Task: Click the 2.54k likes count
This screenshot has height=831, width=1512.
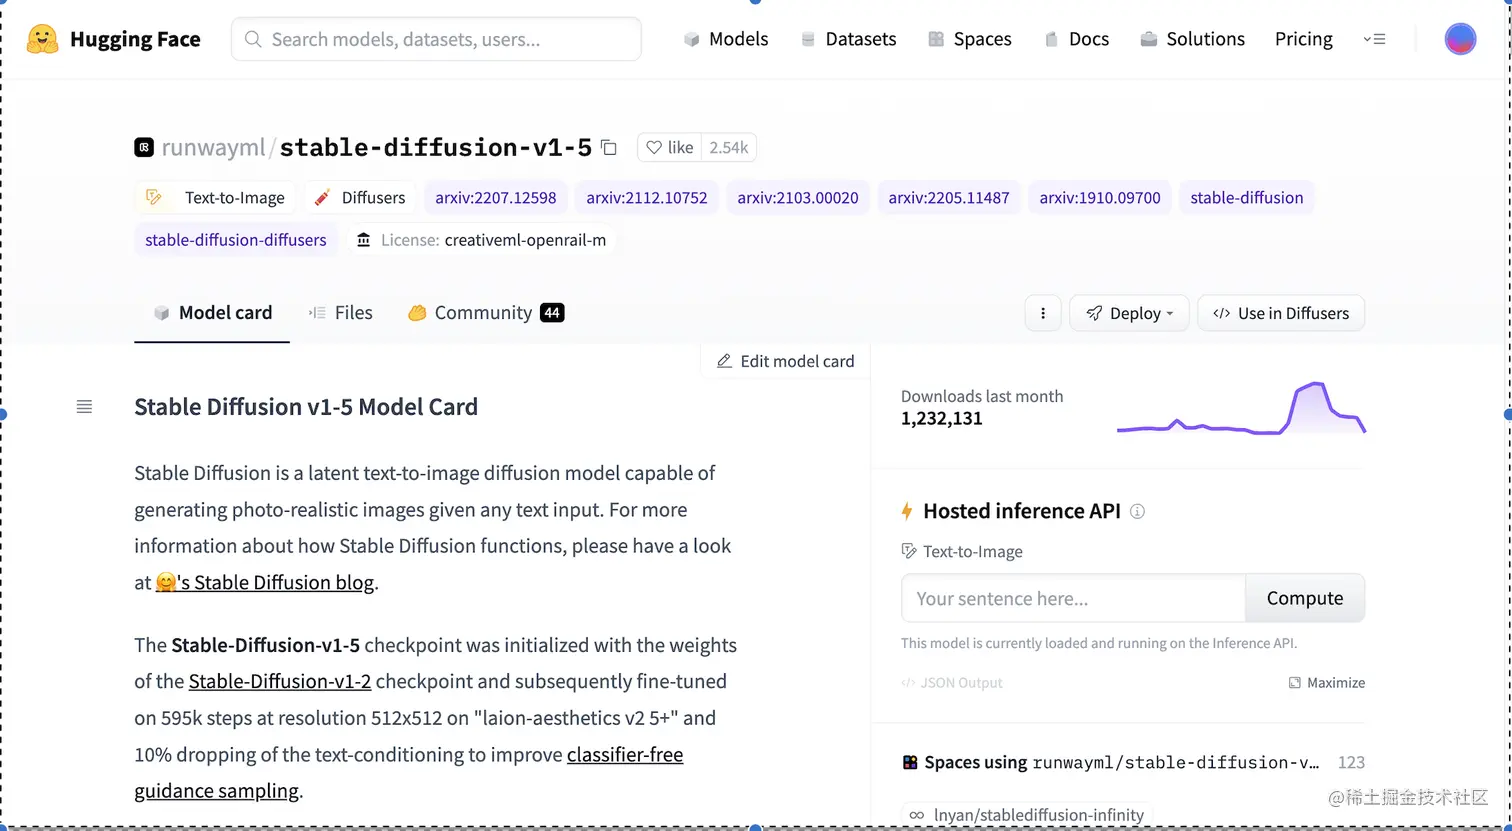Action: tap(728, 148)
